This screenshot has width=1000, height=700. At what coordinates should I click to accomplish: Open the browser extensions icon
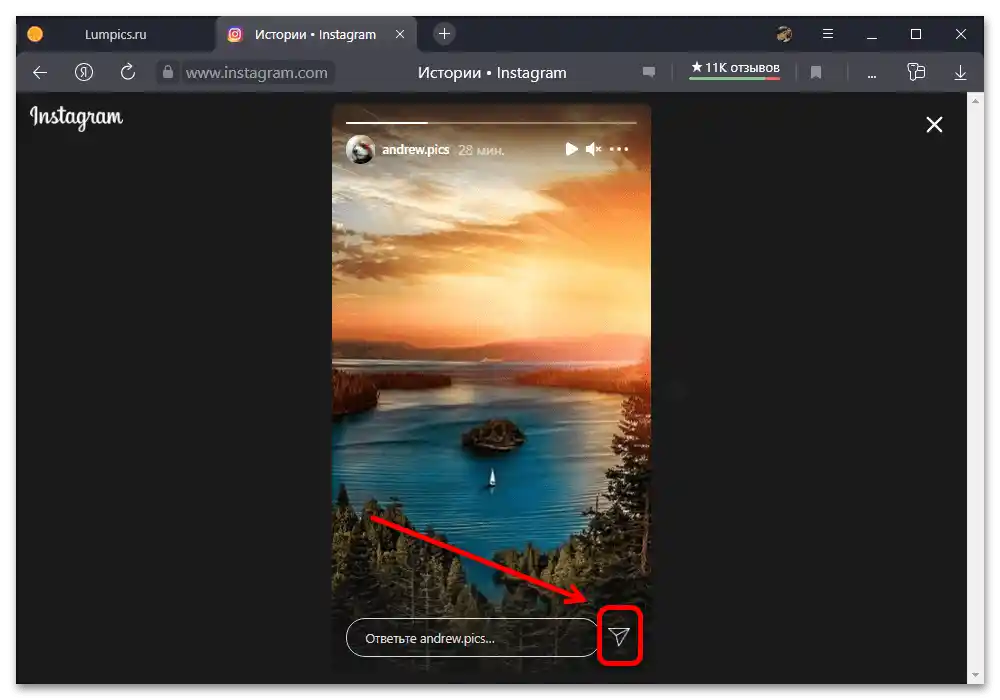(x=916, y=71)
